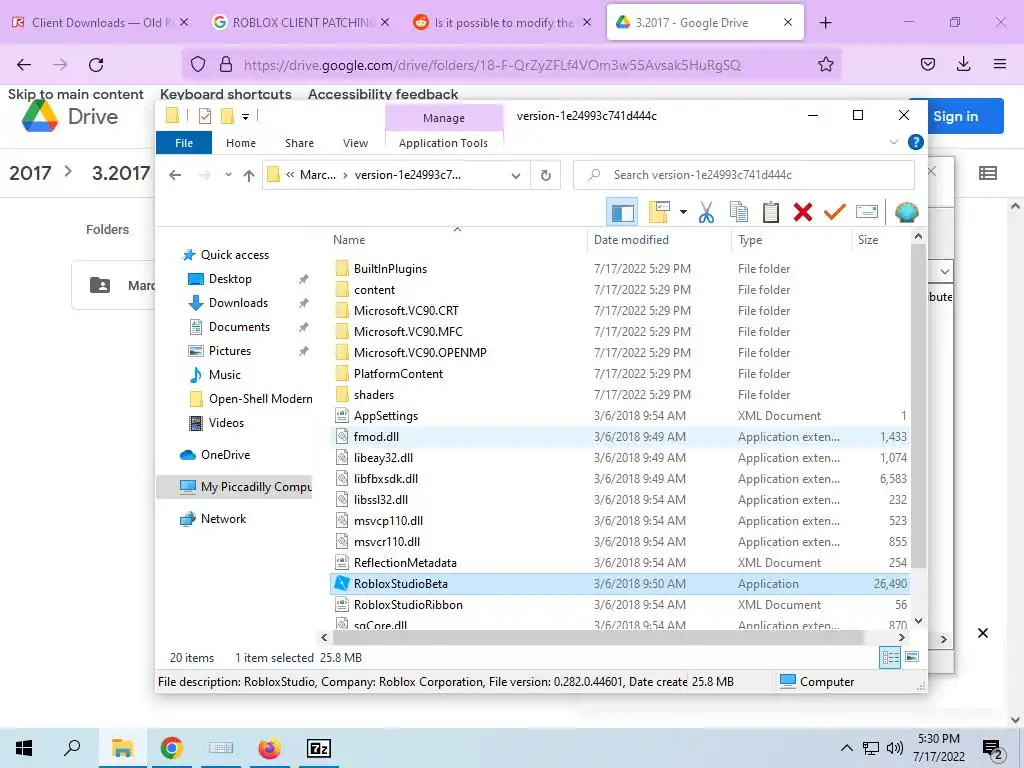Sort by Date modified column header
The image size is (1024, 768).
click(631, 240)
